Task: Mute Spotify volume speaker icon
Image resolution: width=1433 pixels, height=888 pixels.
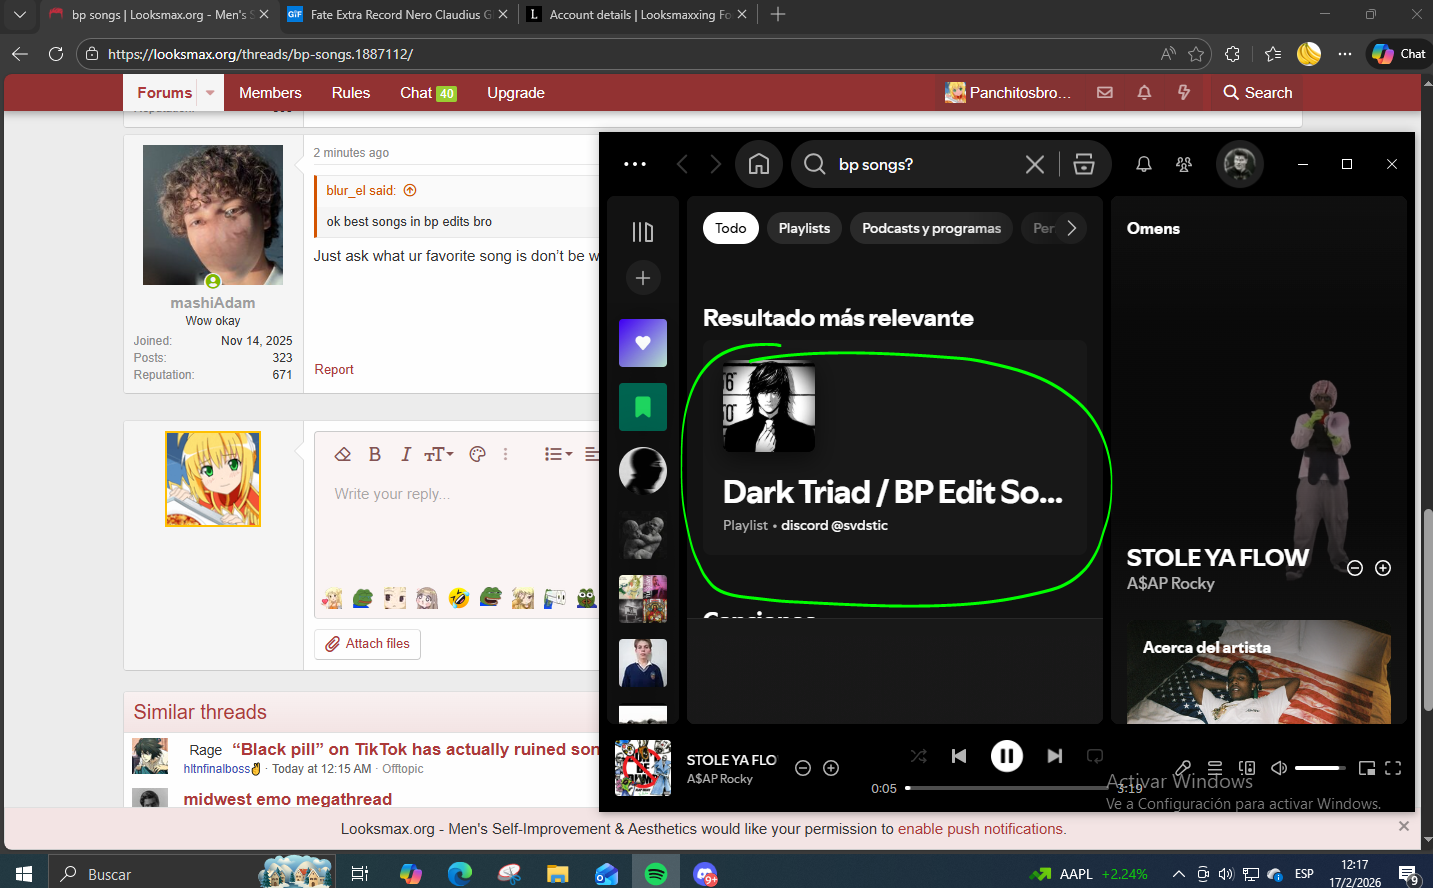Action: 1278,768
